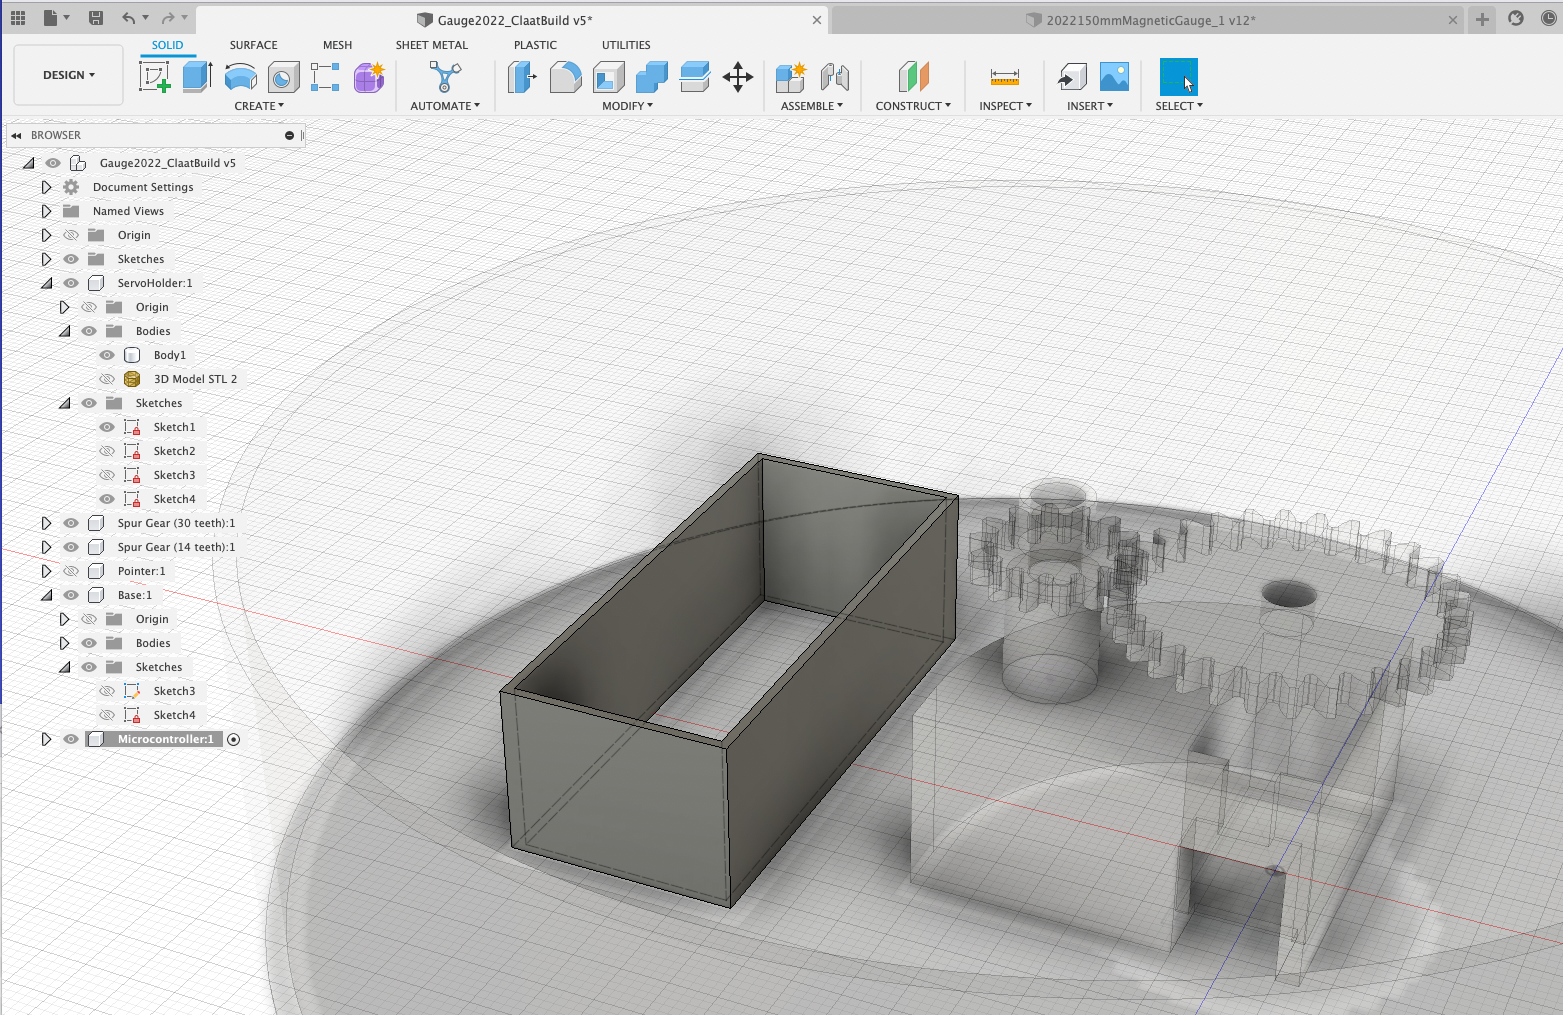The width and height of the screenshot is (1563, 1015).
Task: Open the INSPECT menu label
Action: click(x=1005, y=106)
